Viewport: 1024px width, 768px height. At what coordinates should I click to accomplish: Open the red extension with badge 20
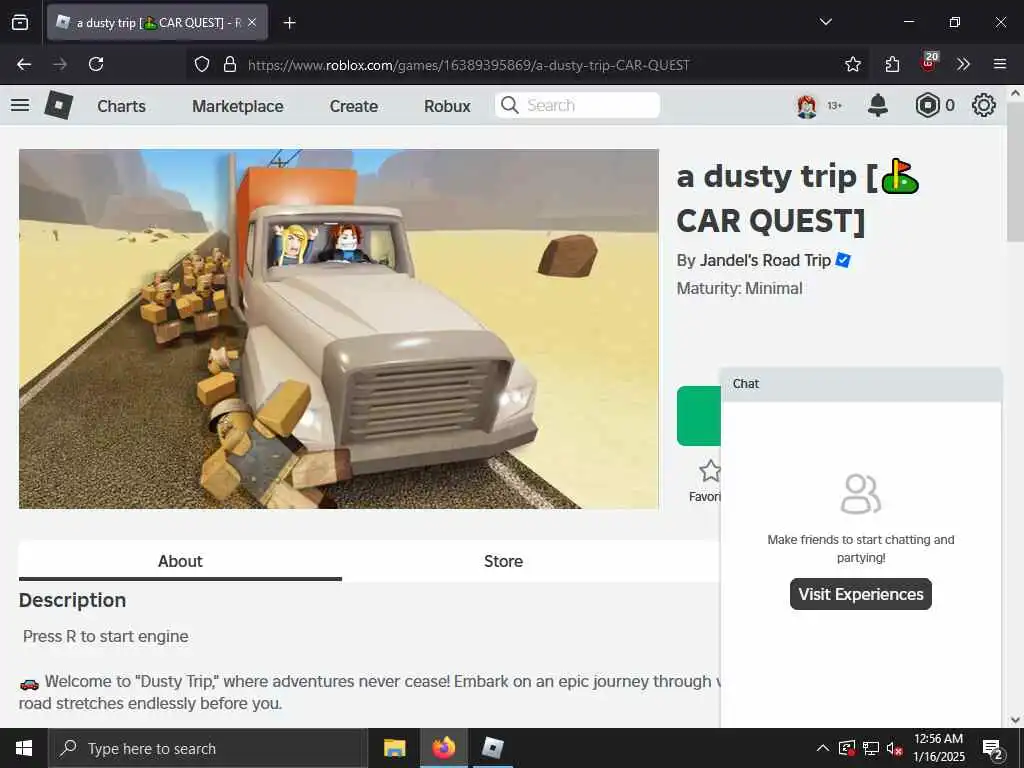click(x=929, y=63)
